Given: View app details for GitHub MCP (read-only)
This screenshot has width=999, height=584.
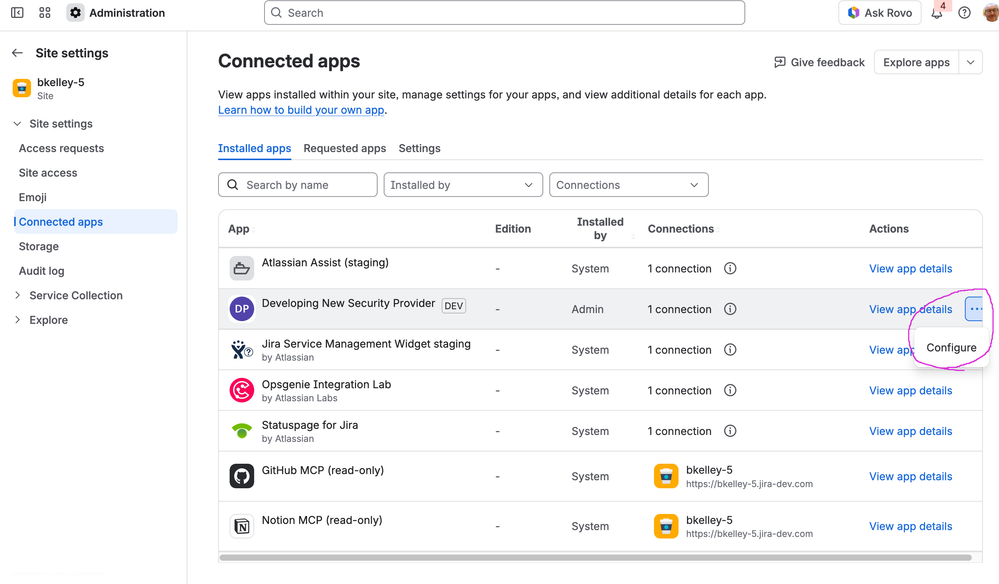Looking at the screenshot, I should pyautogui.click(x=910, y=476).
